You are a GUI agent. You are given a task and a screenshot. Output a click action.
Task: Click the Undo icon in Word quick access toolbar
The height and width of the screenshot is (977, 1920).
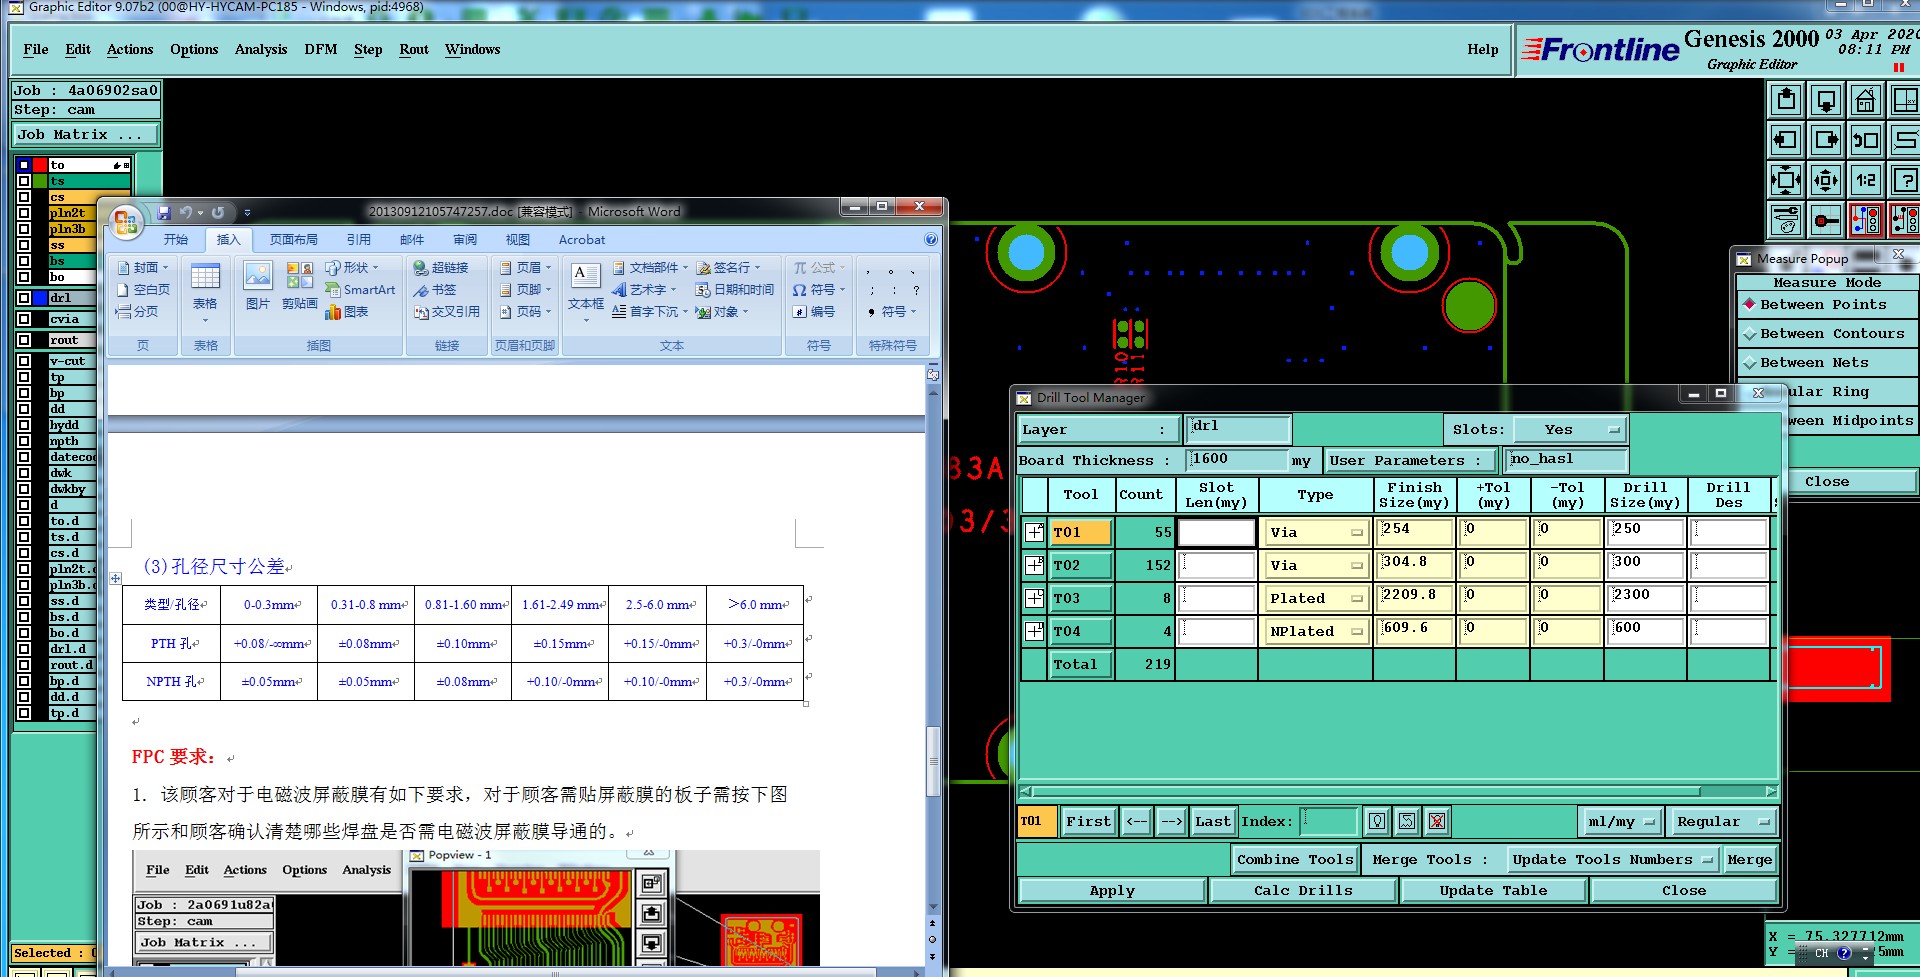(186, 212)
